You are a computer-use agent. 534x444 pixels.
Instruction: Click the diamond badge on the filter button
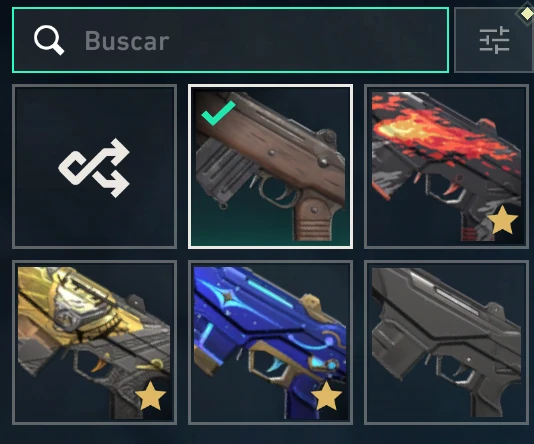point(526,14)
